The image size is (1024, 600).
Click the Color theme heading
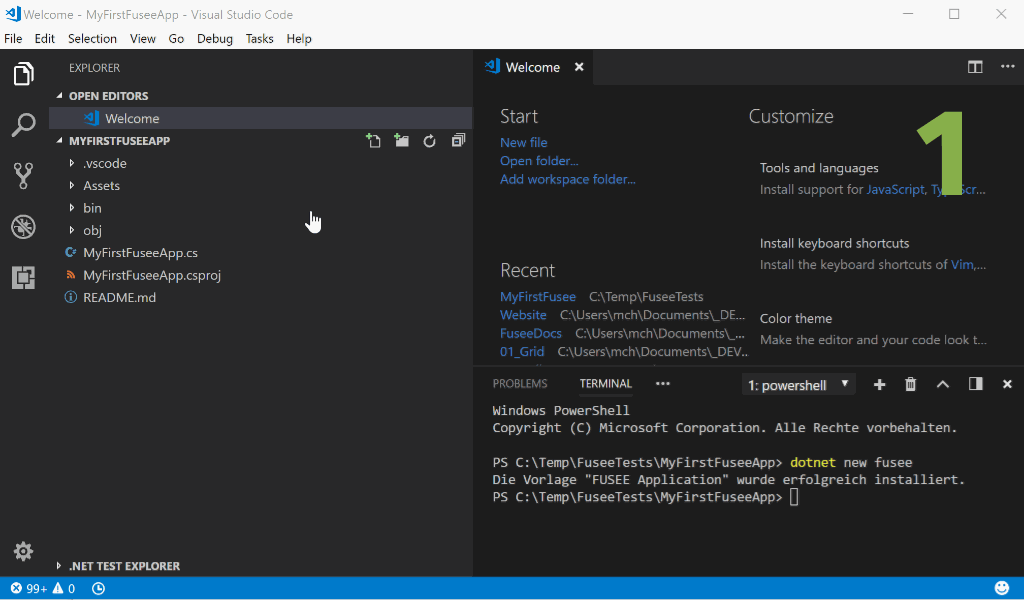795,319
